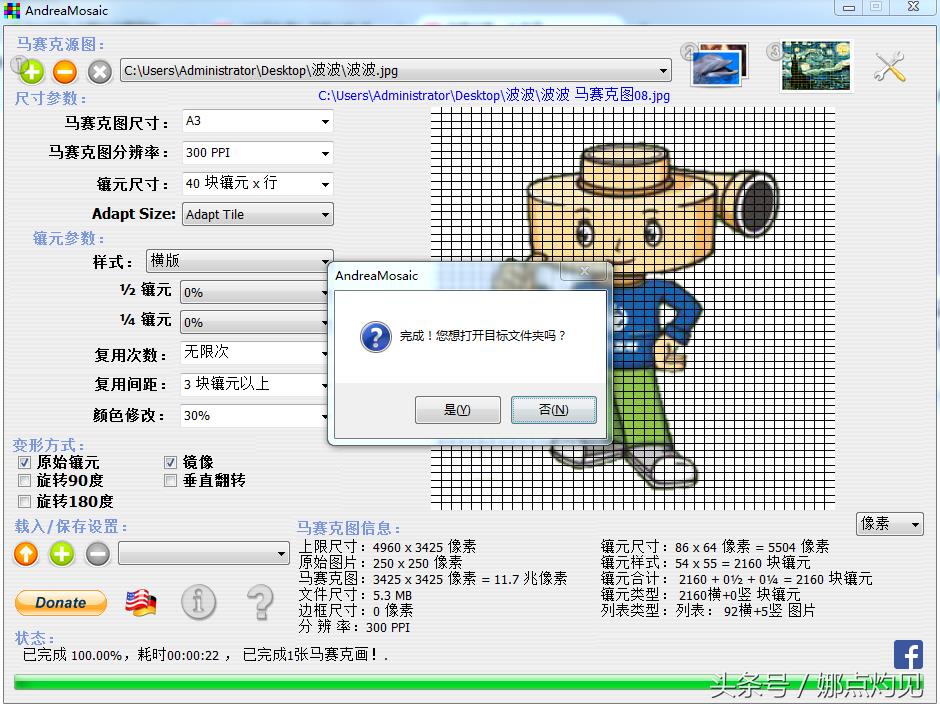Click the orange load settings arrow icon

click(x=26, y=553)
